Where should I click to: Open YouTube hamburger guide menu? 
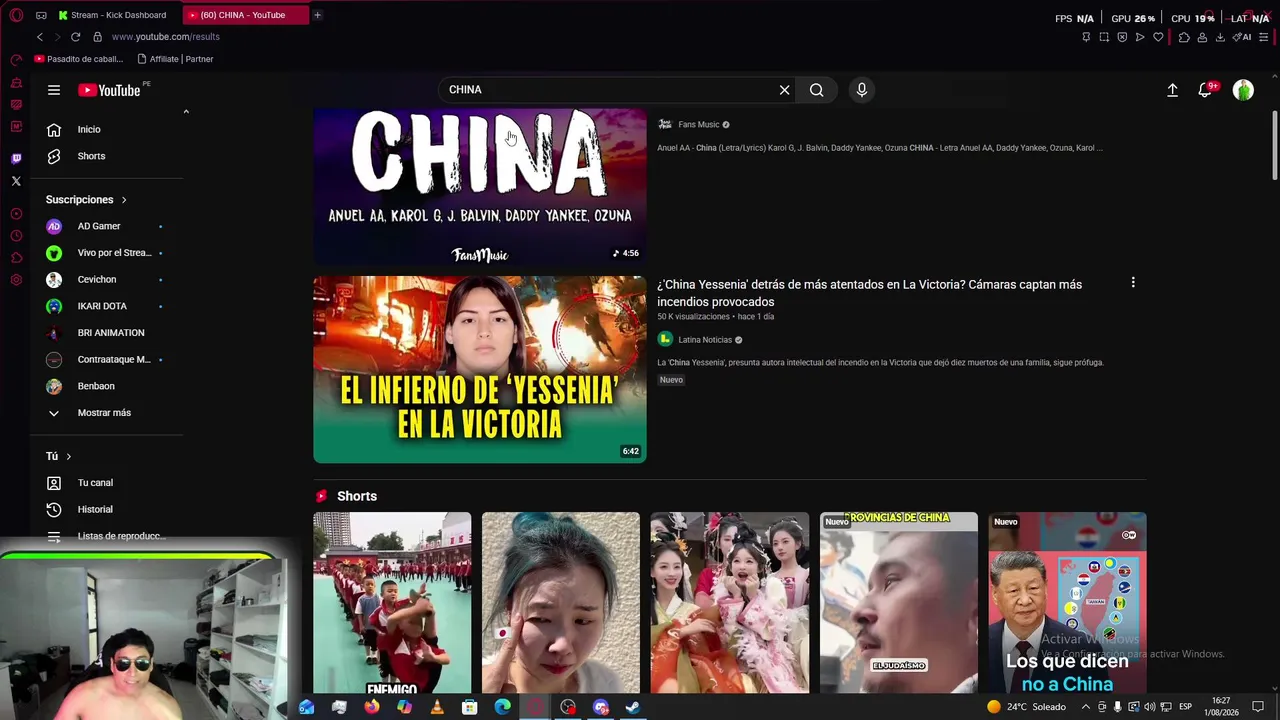coord(54,90)
